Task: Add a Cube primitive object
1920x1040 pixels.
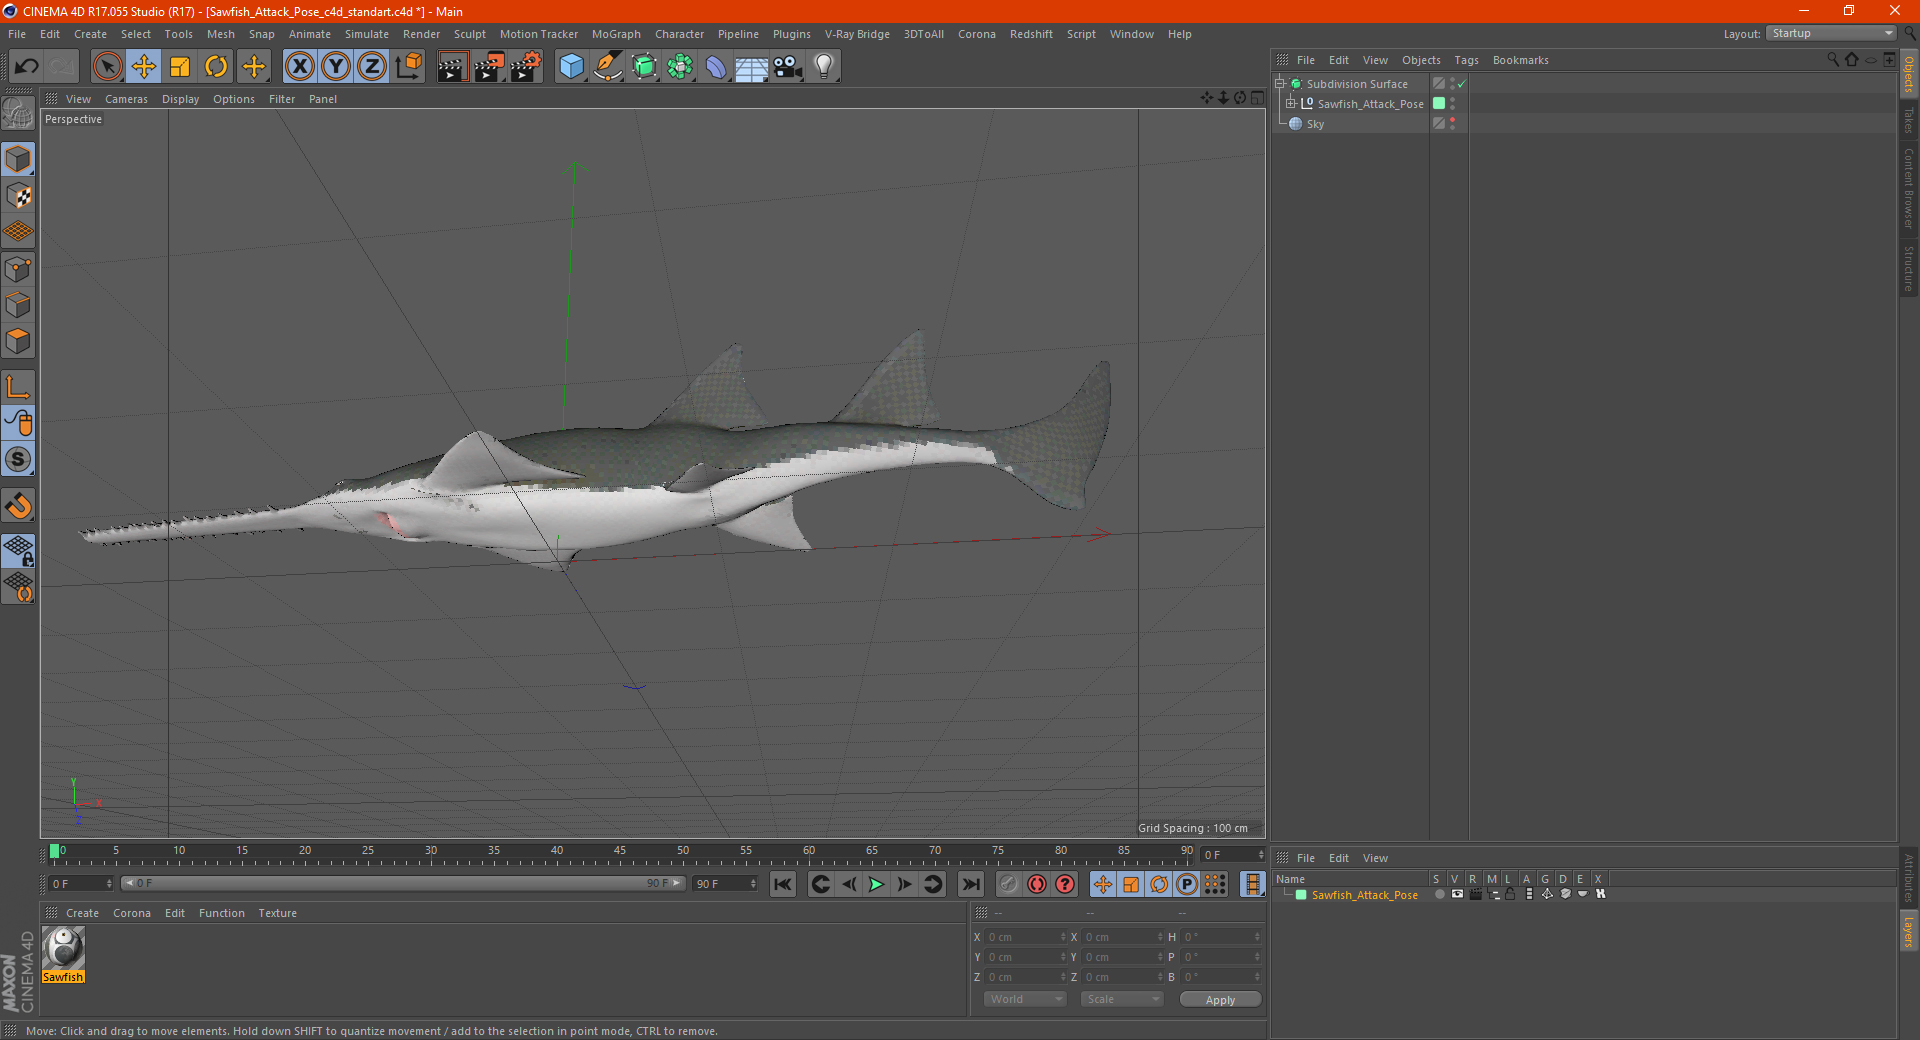Action: click(x=571, y=67)
